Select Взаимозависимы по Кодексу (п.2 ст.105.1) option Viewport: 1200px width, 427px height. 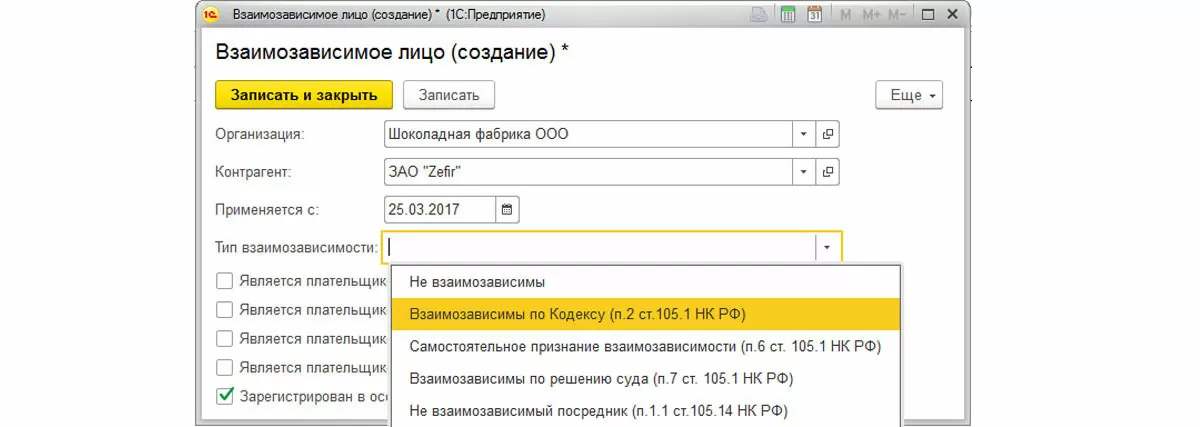coord(646,314)
